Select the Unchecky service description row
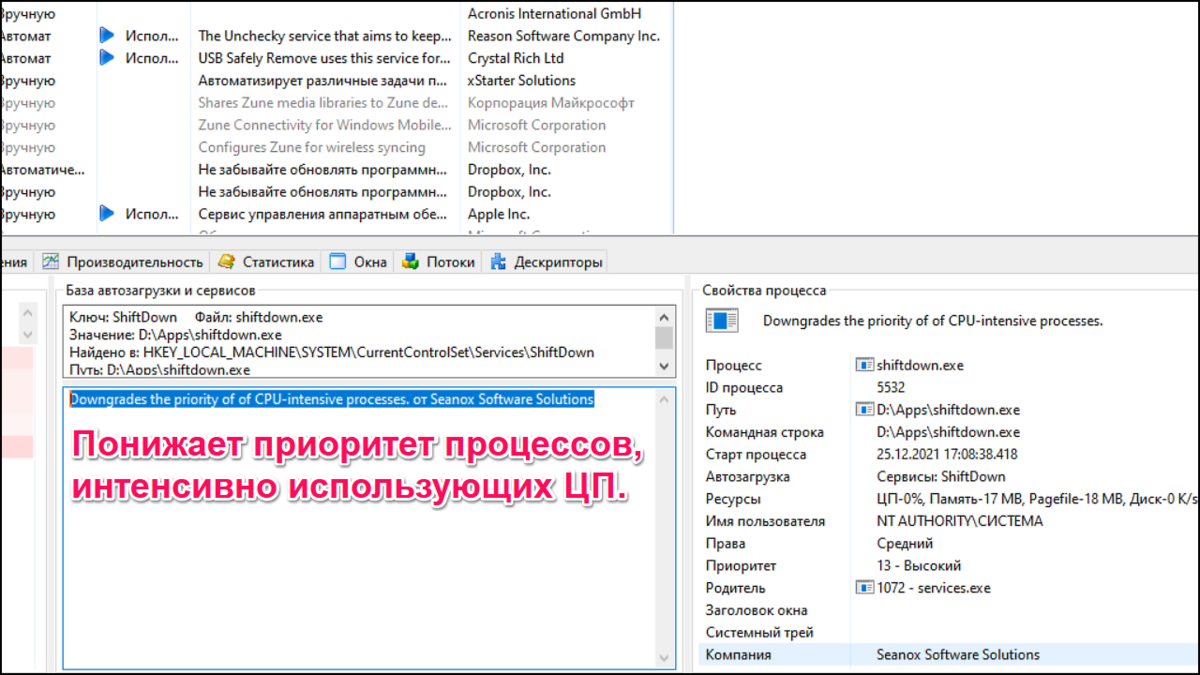 pos(323,36)
